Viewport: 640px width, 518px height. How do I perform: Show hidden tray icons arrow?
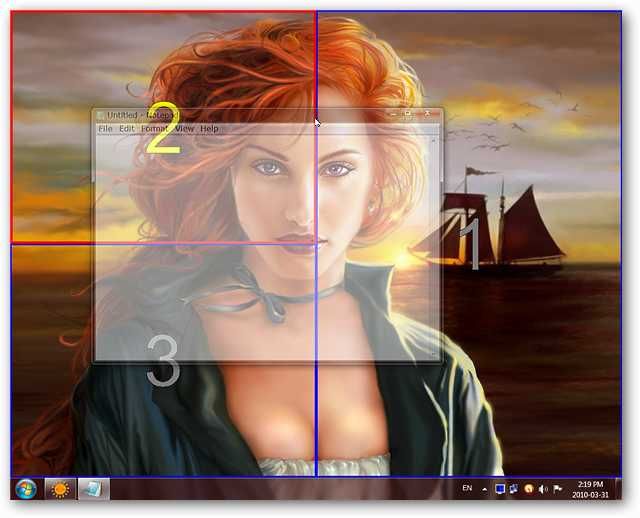[x=484, y=489]
